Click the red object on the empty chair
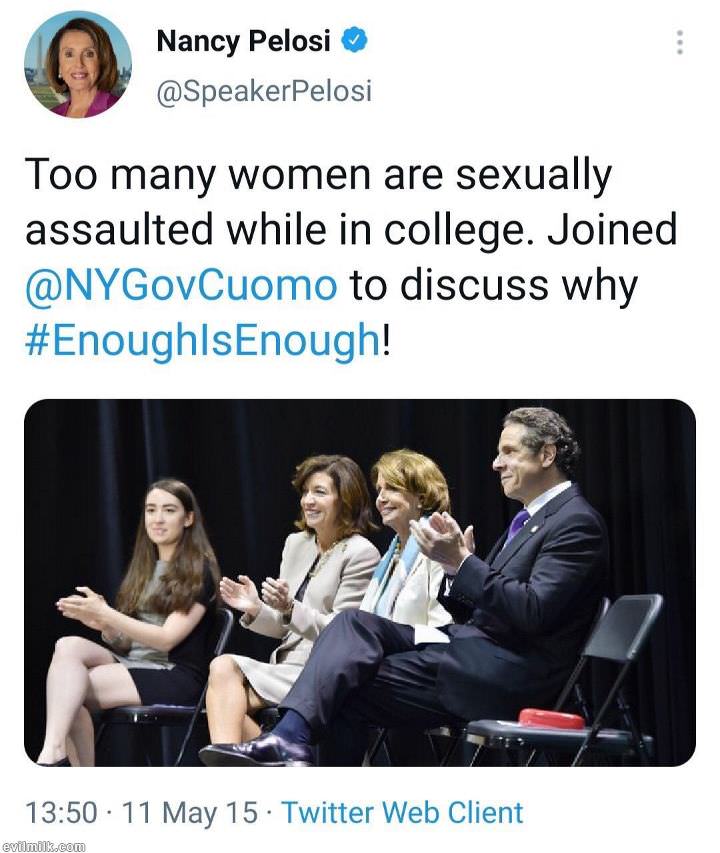 tap(552, 719)
